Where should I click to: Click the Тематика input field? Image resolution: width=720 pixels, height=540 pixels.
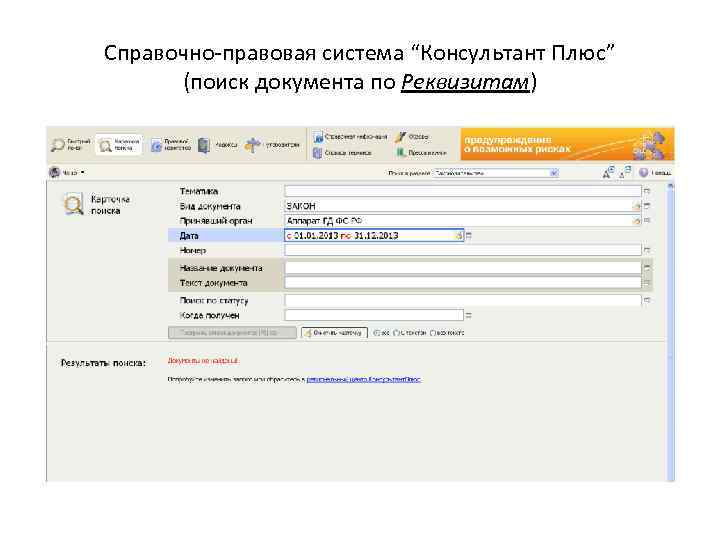463,191
